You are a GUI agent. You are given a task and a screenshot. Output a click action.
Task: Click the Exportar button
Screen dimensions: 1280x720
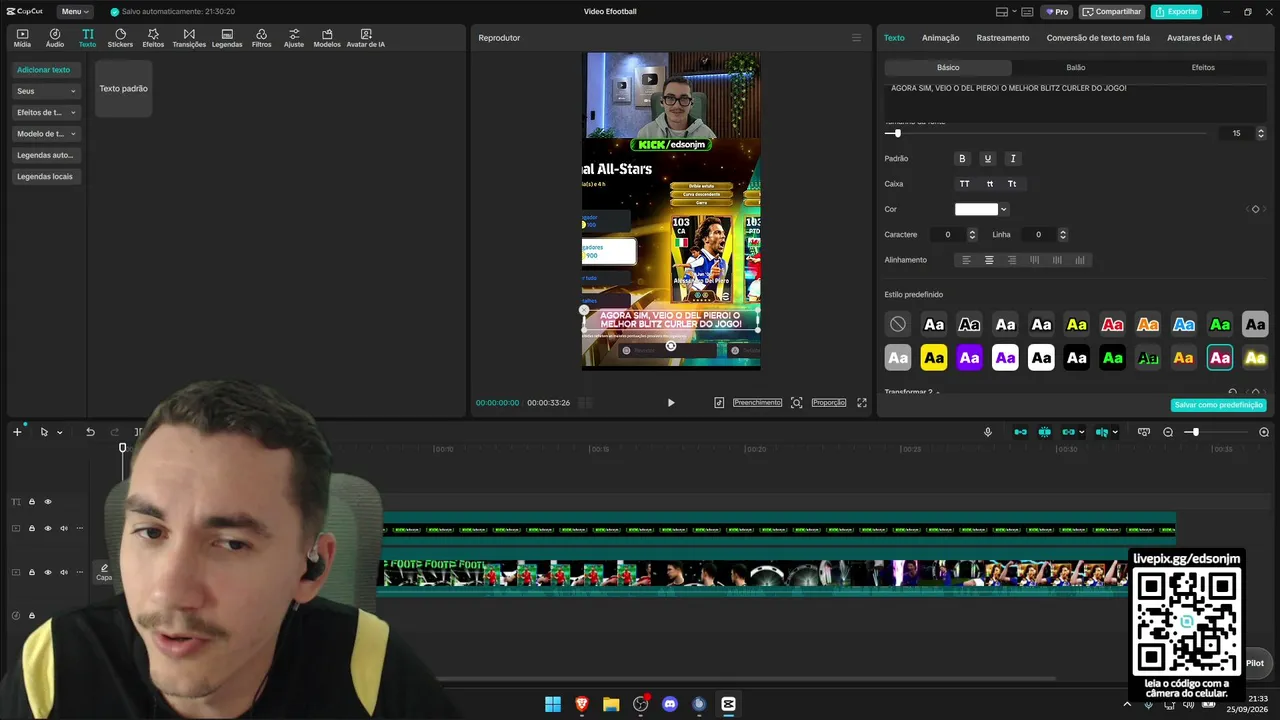click(1176, 12)
